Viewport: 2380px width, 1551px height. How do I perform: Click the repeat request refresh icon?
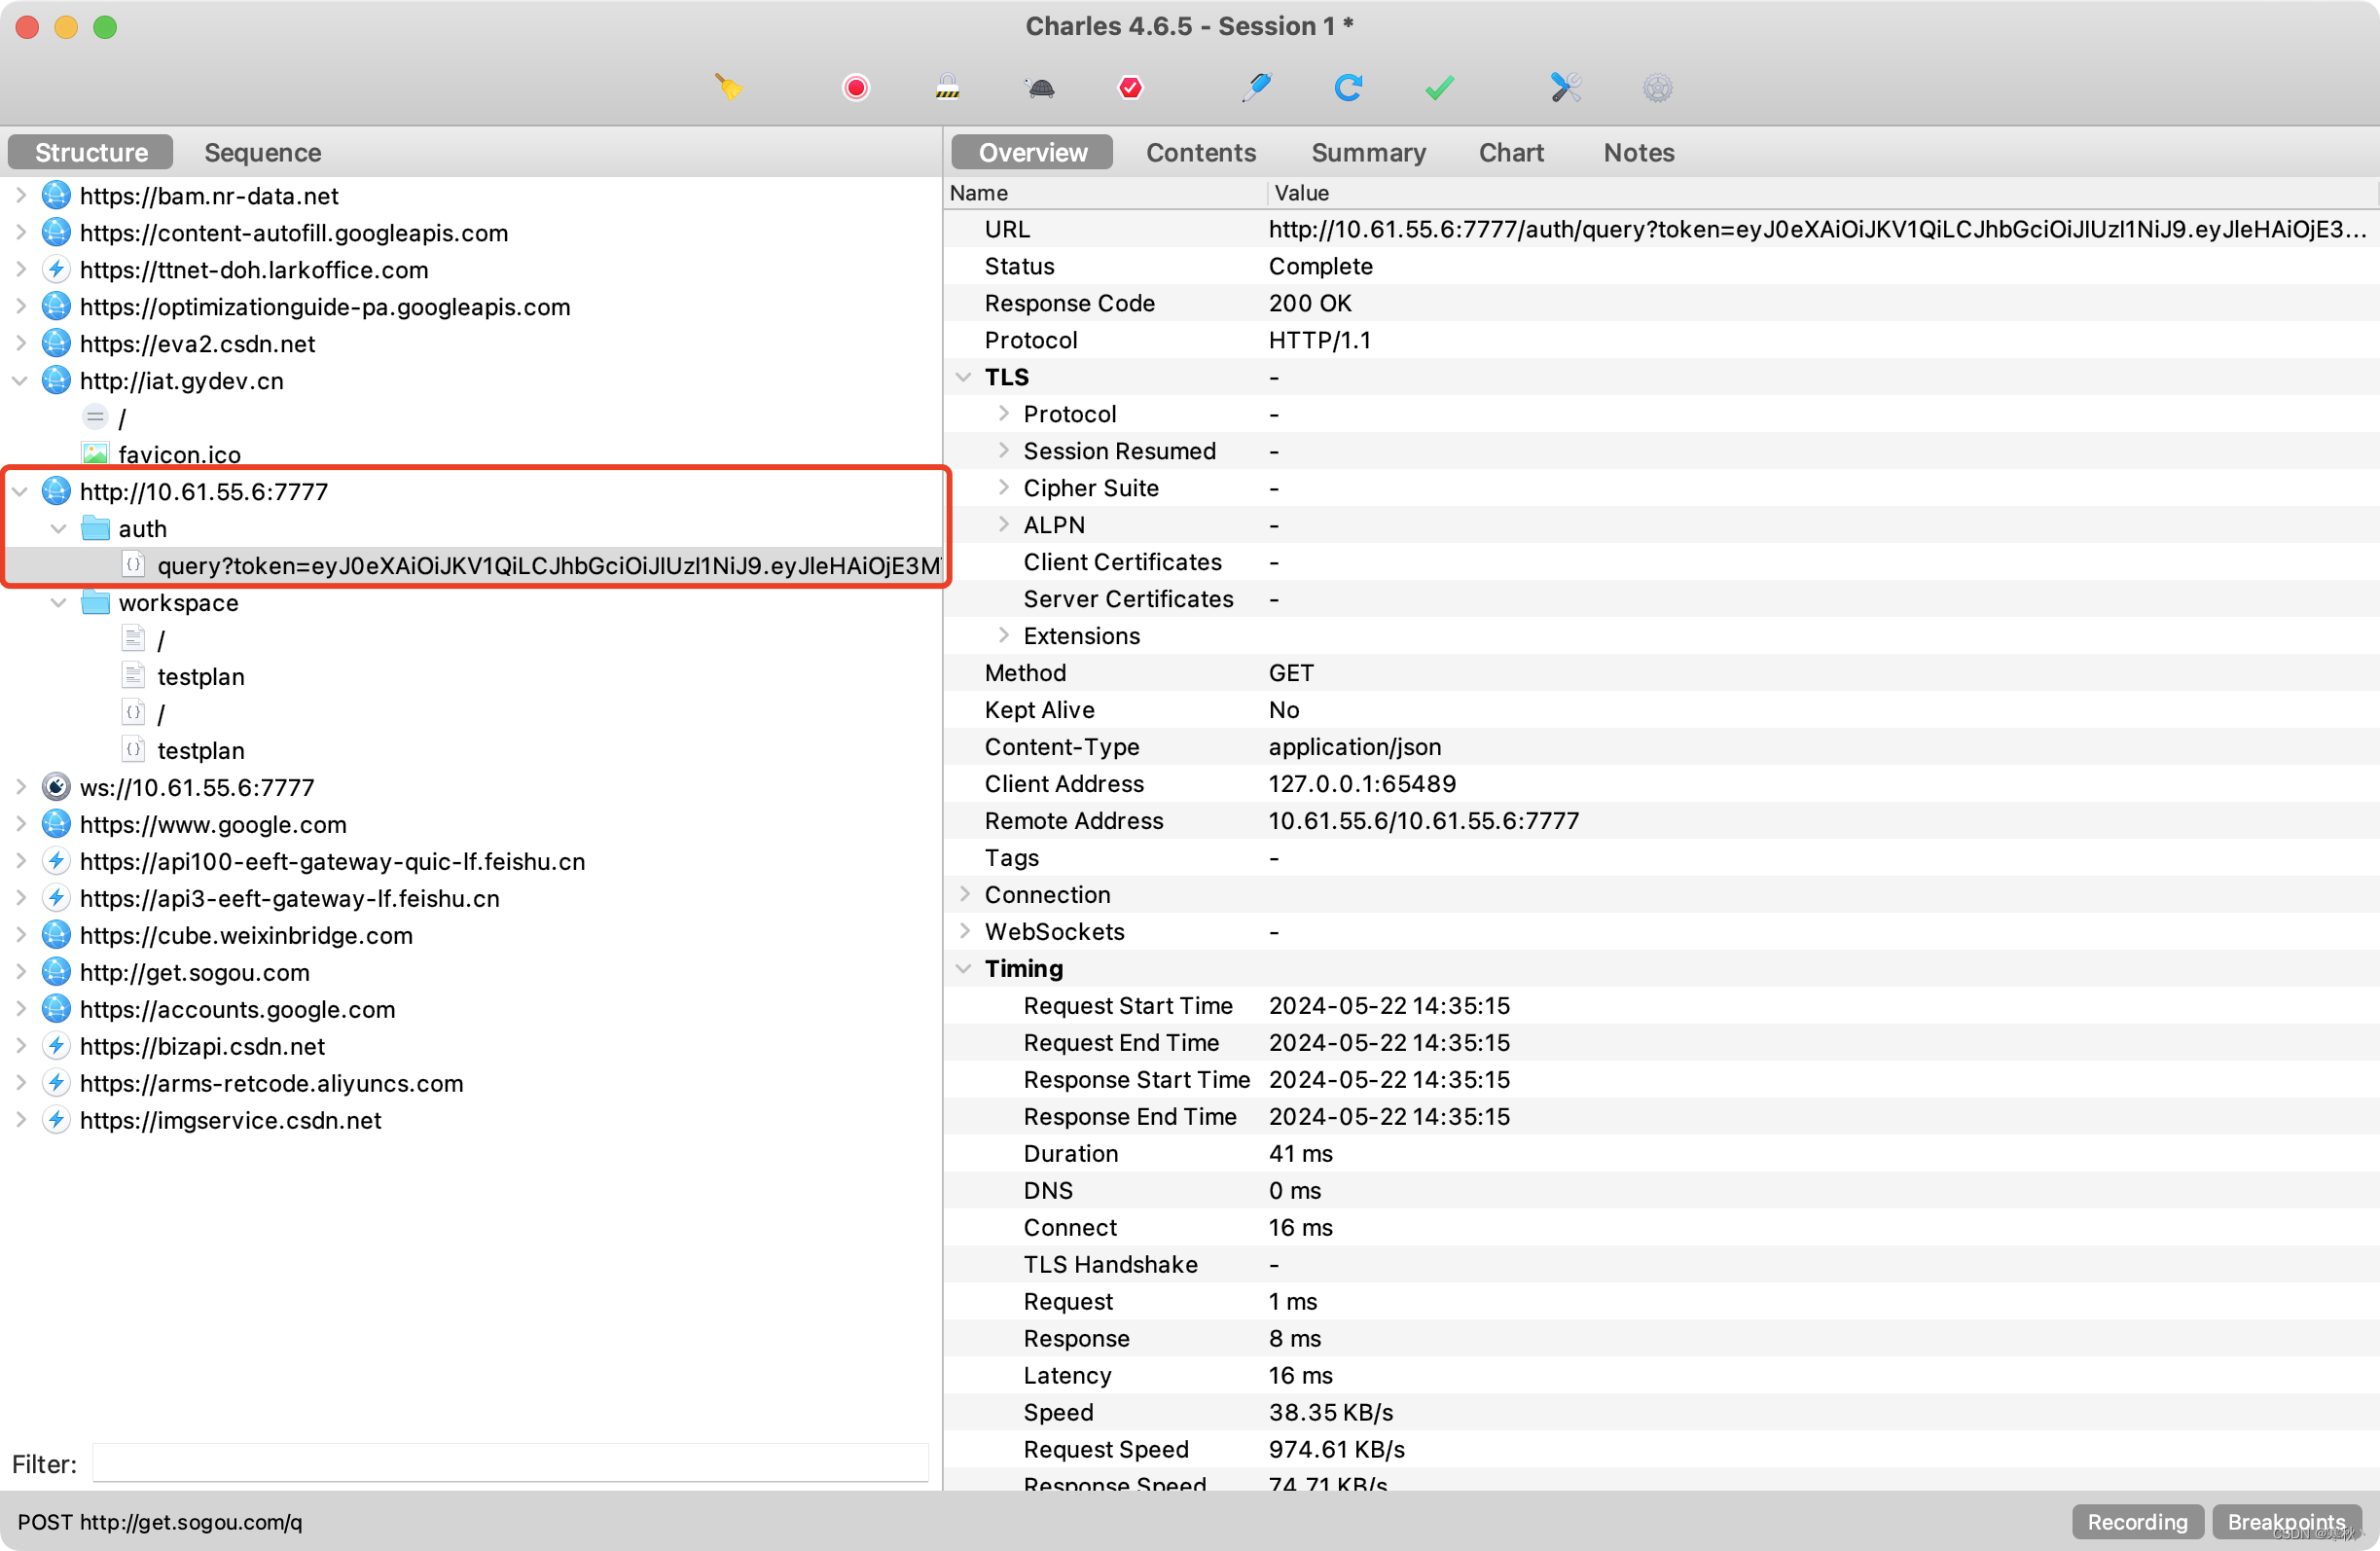[x=1348, y=88]
